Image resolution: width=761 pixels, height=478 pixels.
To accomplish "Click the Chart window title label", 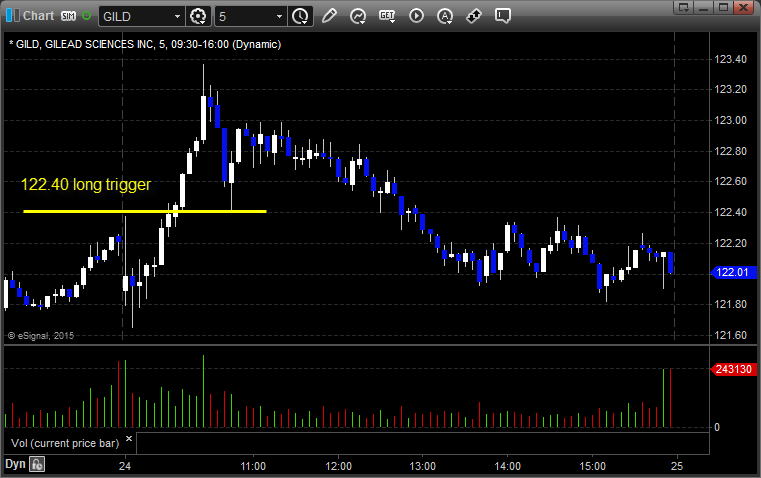I will pos(38,16).
